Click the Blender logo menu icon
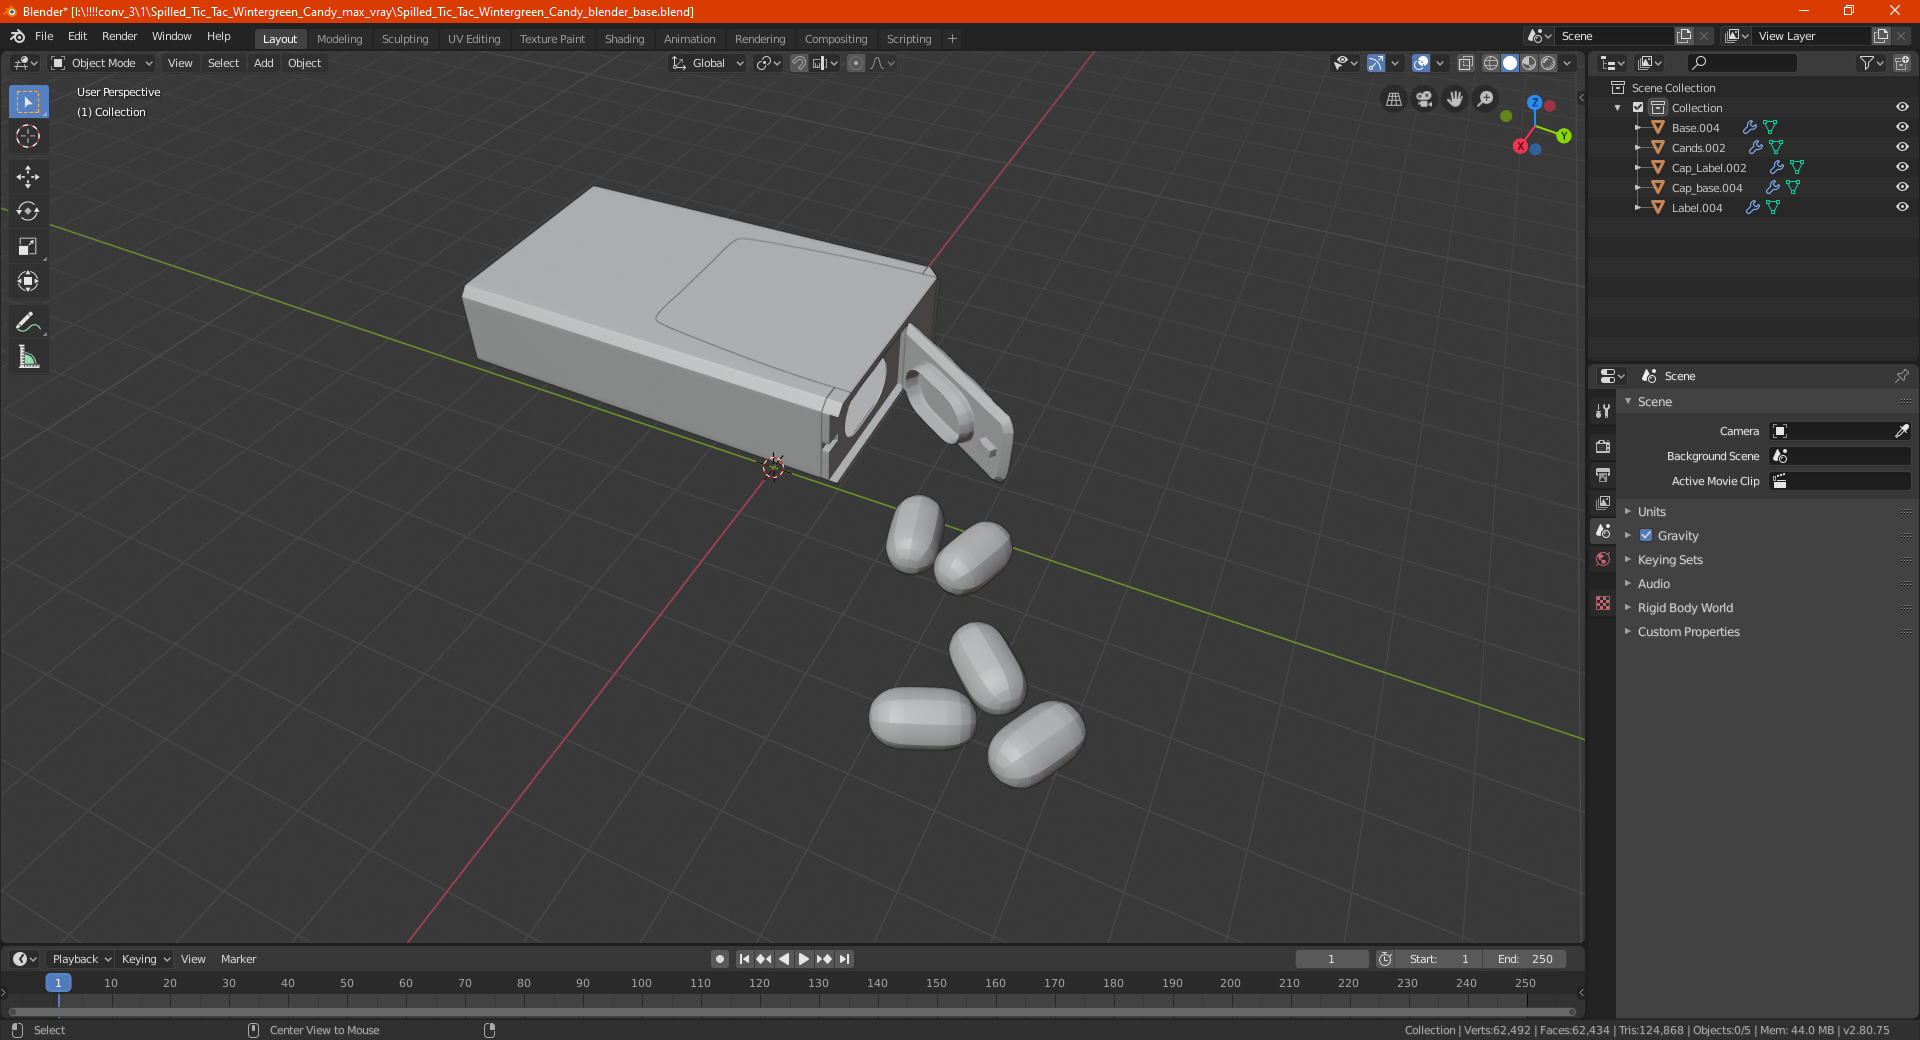The image size is (1920, 1040). click(17, 37)
